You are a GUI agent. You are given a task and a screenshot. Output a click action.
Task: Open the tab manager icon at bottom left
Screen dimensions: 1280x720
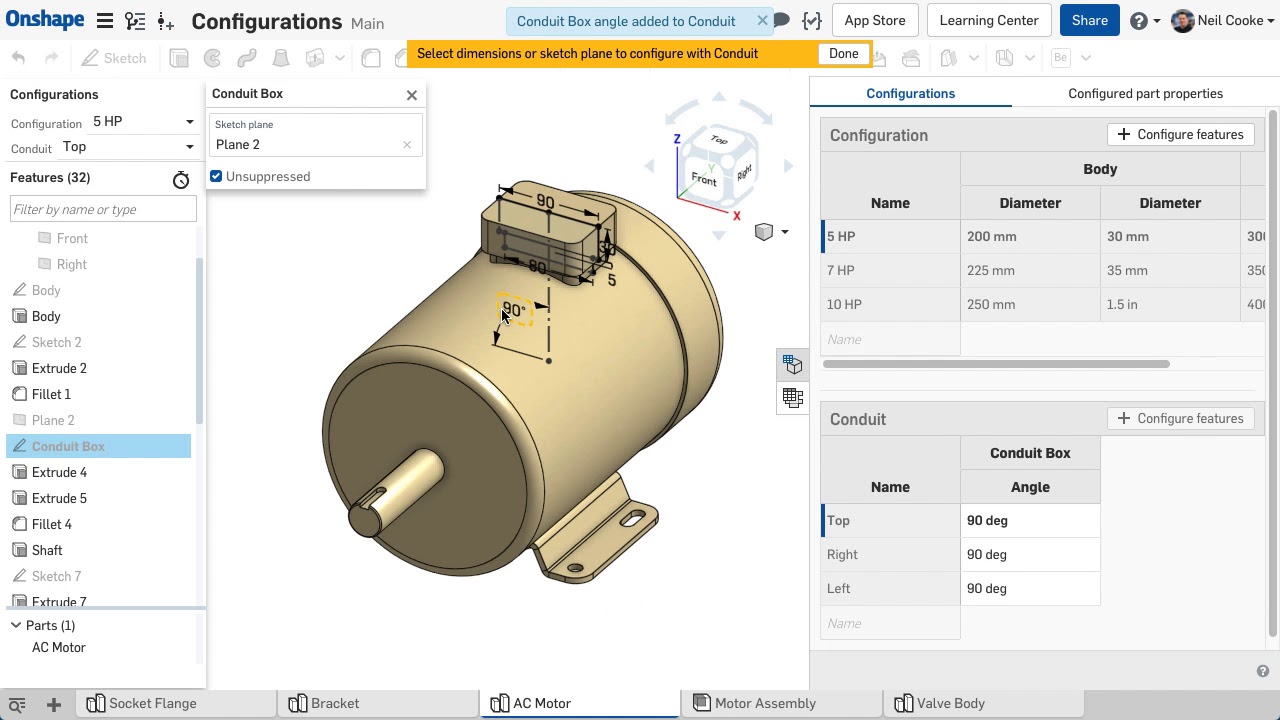tap(17, 704)
